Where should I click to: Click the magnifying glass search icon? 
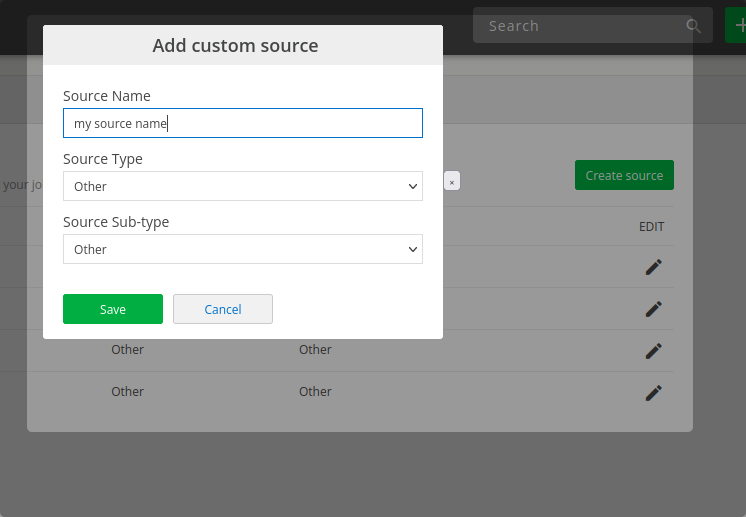pyautogui.click(x=694, y=26)
